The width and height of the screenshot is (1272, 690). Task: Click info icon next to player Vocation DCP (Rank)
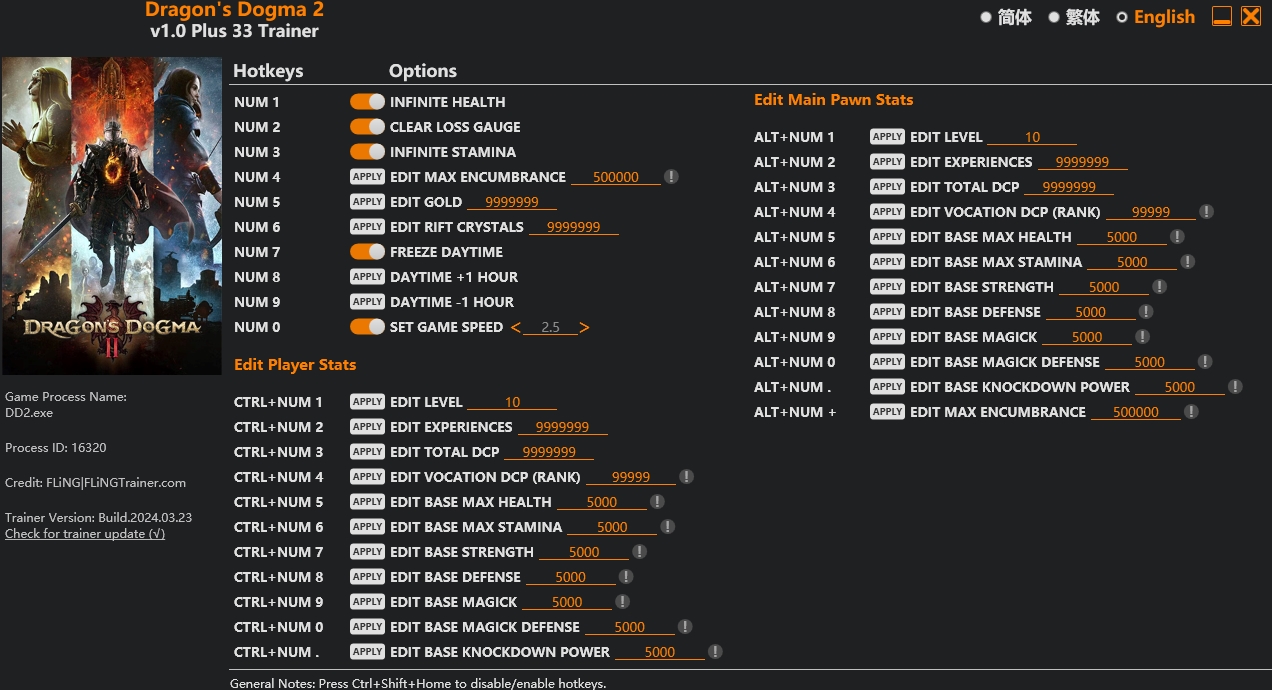686,477
